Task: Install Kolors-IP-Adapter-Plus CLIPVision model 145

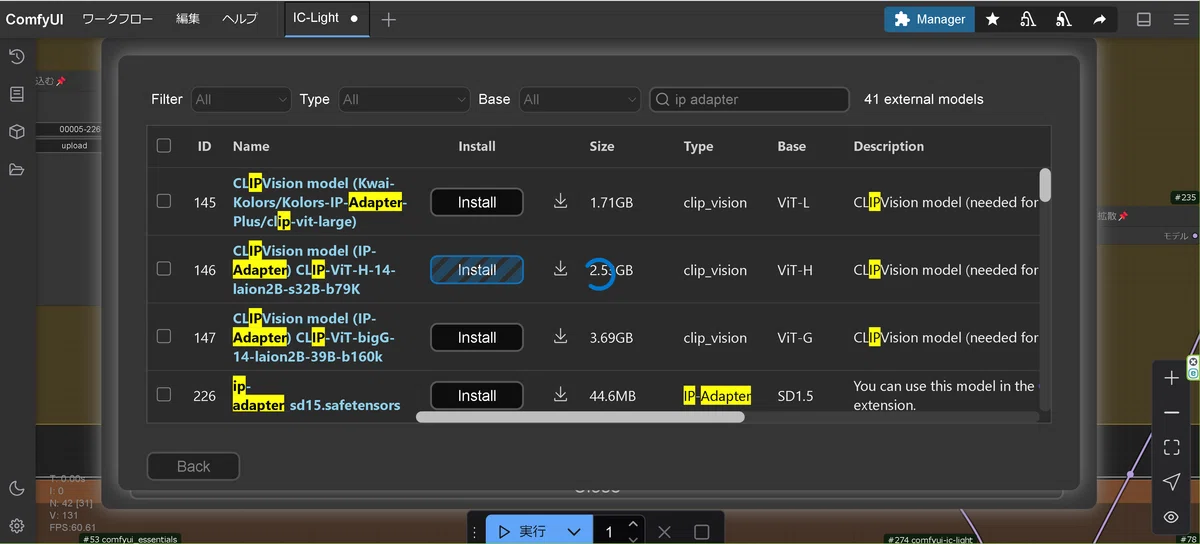Action: pyautogui.click(x=477, y=202)
